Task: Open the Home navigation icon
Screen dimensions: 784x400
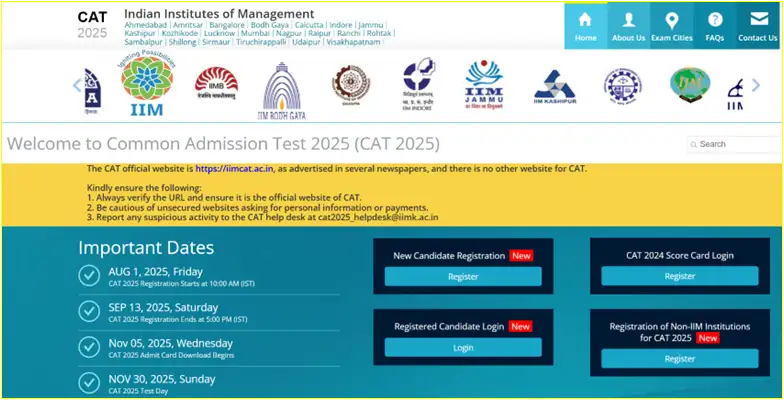Action: tap(586, 26)
